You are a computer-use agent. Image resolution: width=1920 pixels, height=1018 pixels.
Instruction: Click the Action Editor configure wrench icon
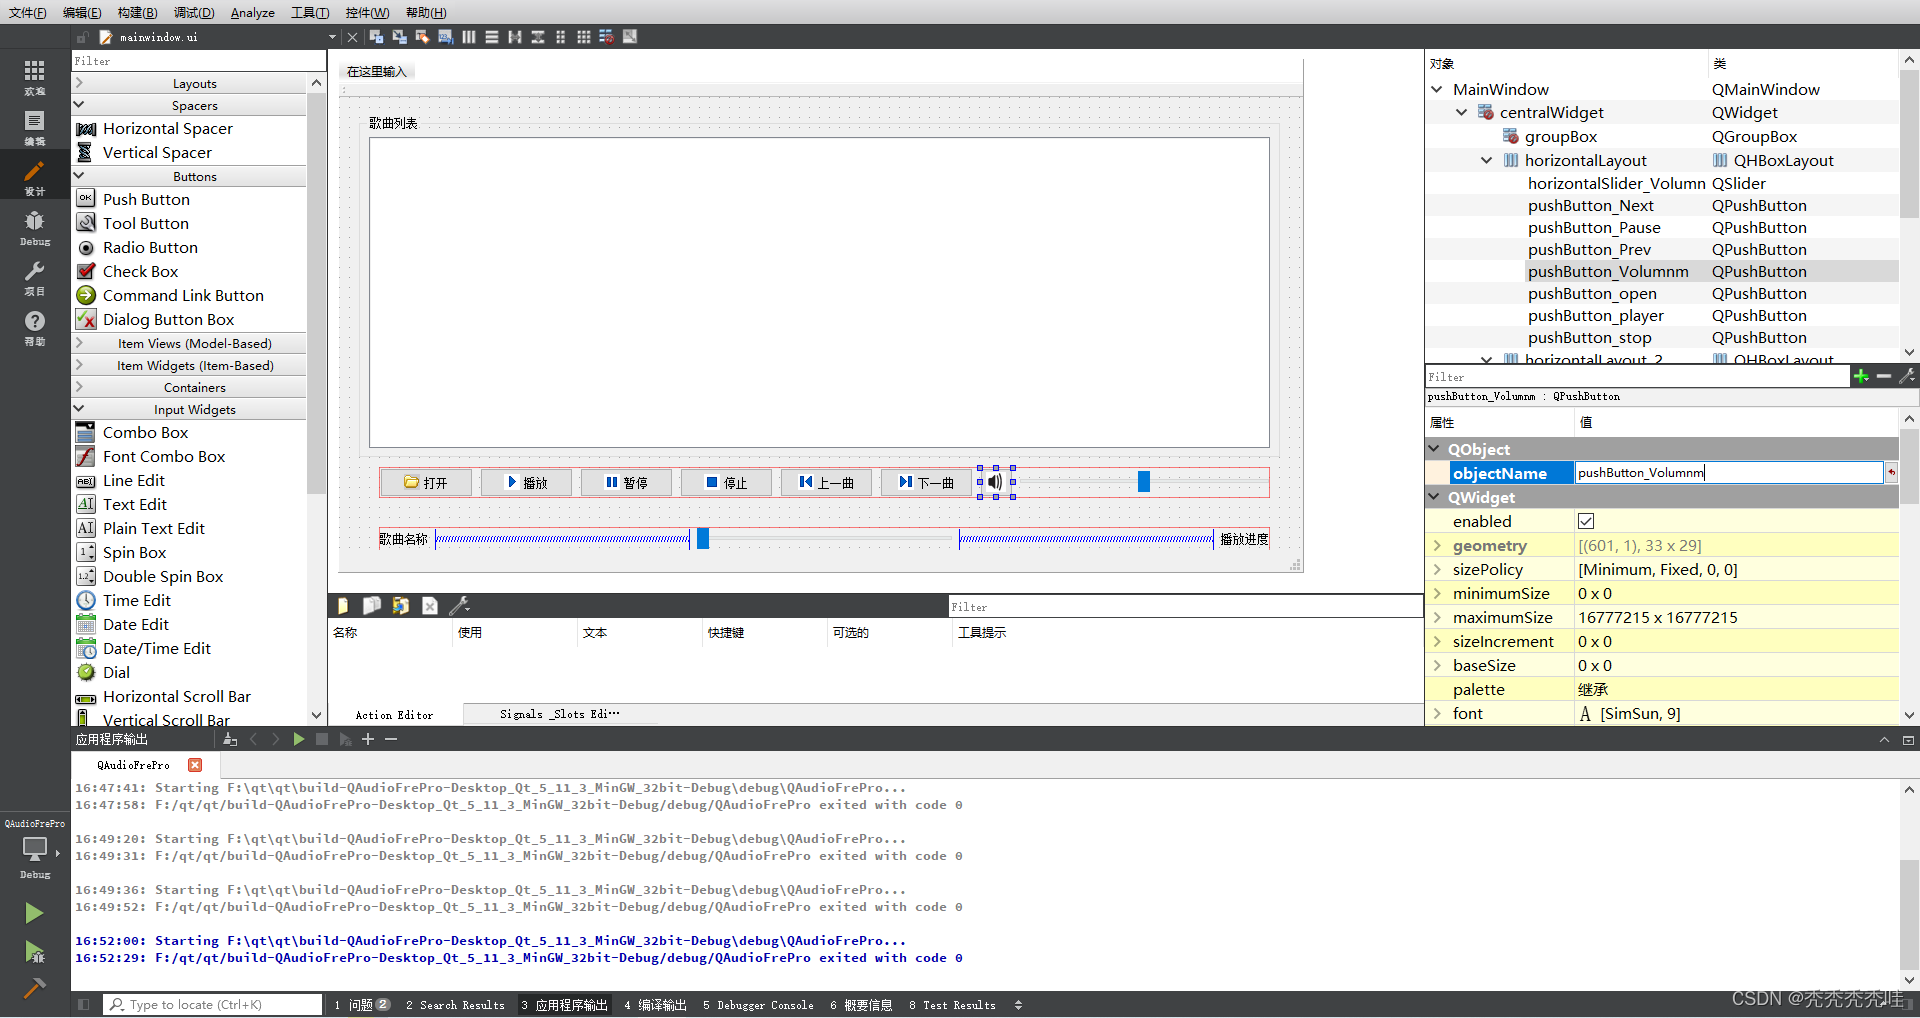tap(459, 605)
